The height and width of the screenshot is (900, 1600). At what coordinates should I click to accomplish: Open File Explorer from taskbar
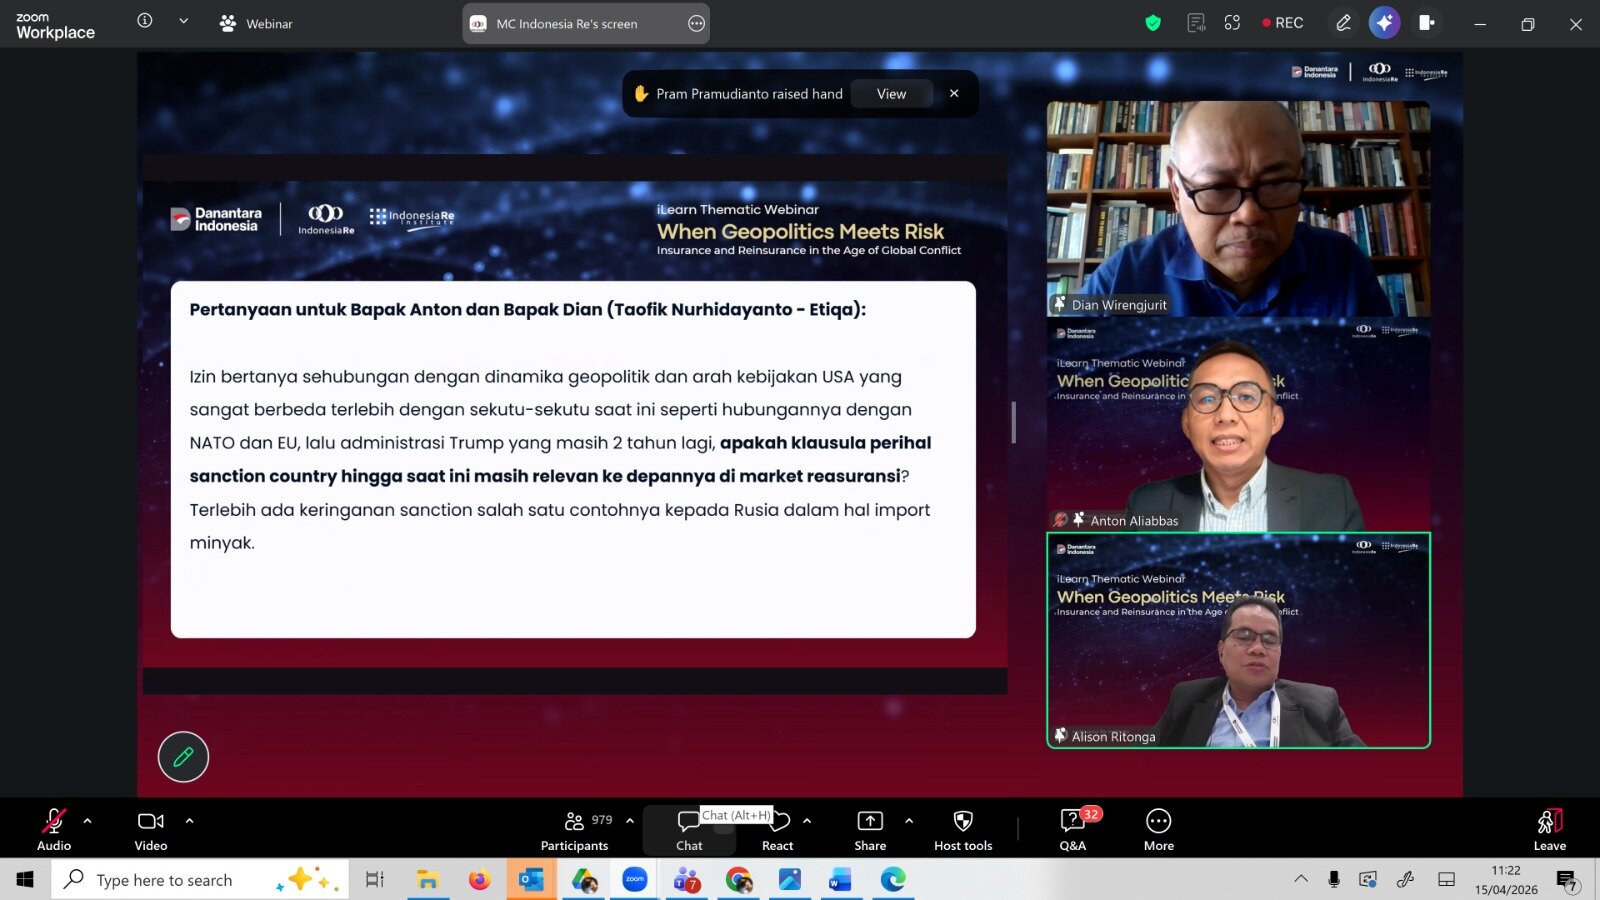point(428,880)
